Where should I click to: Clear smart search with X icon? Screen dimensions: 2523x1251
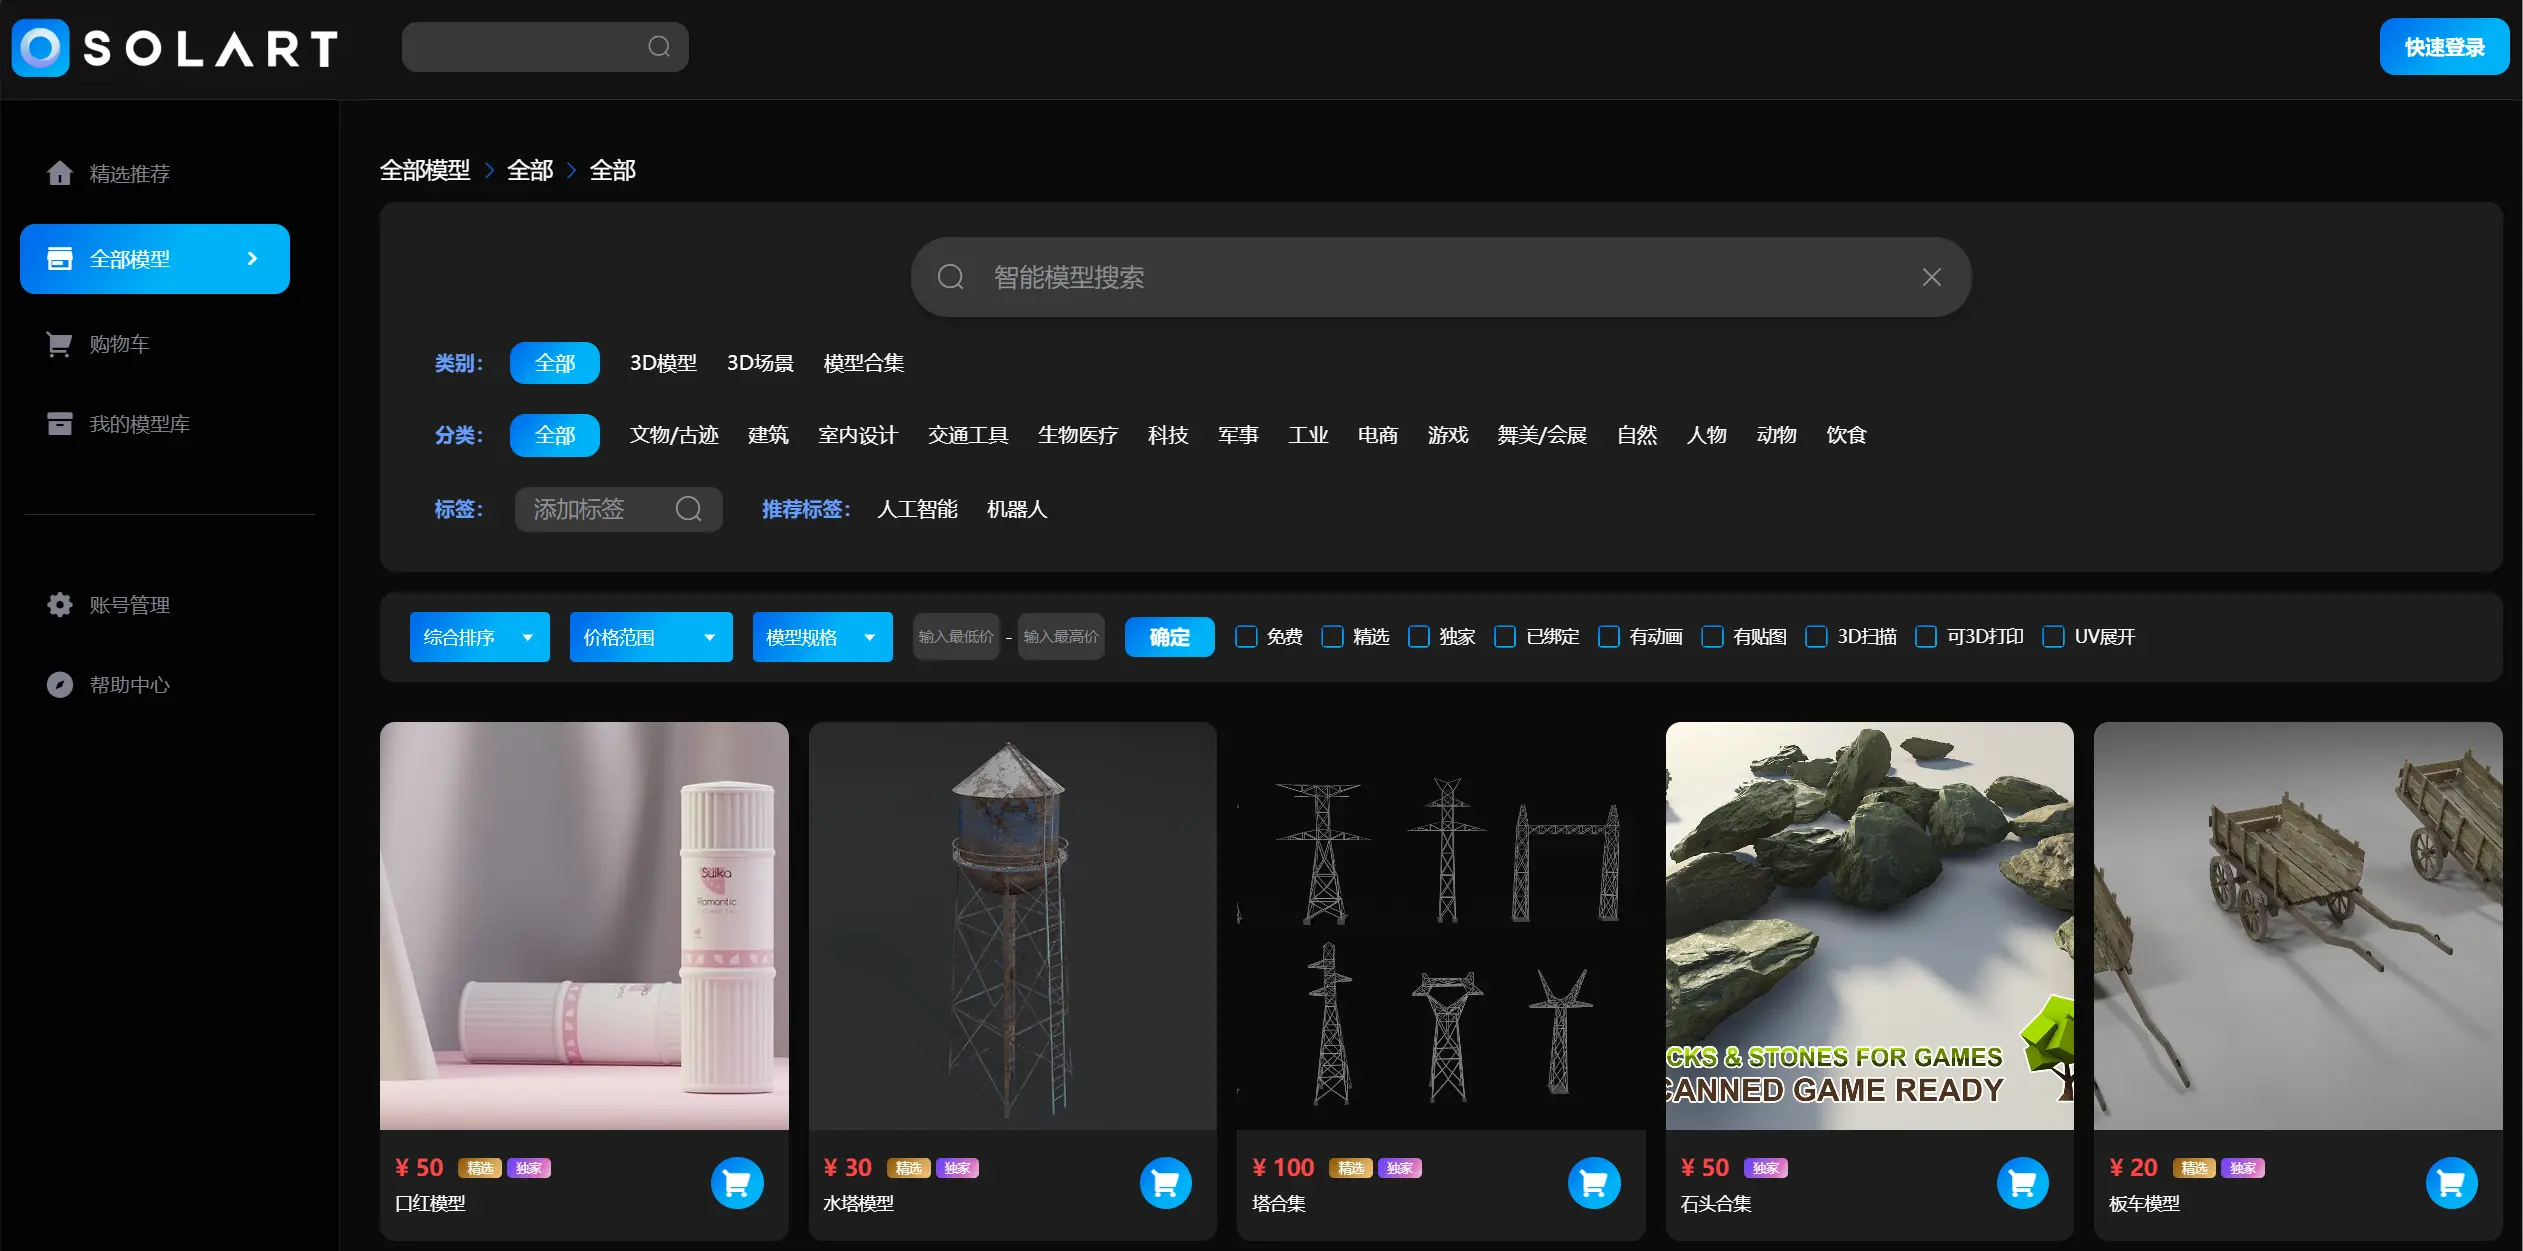coord(1931,277)
